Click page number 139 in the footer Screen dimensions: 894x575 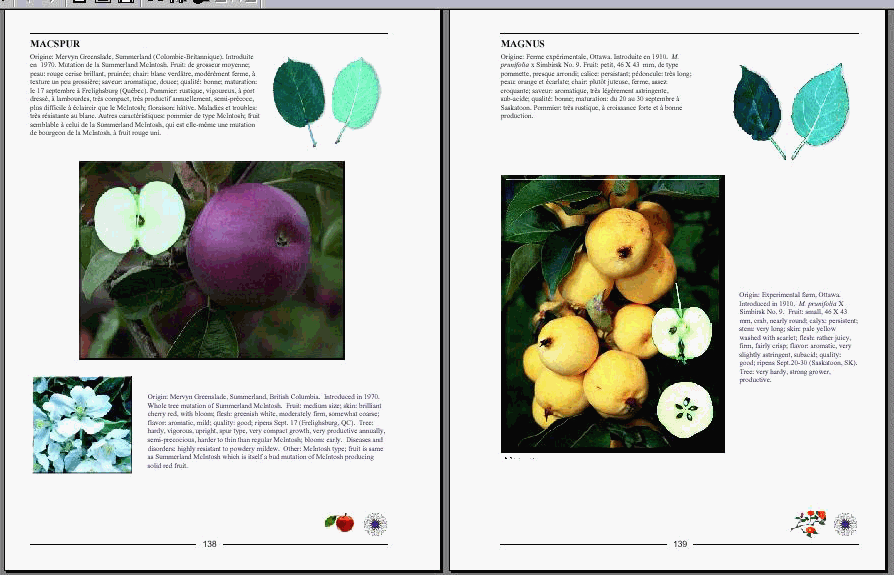680,544
